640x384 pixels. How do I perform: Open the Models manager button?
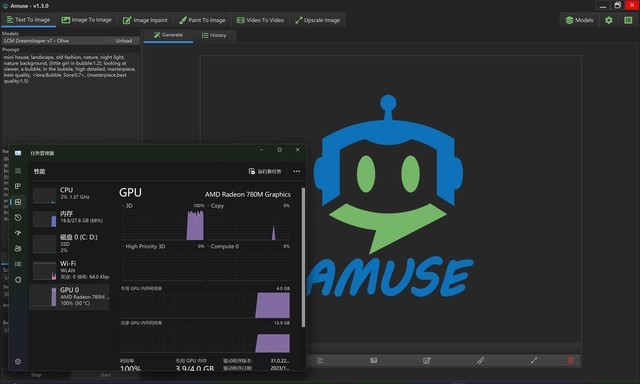click(579, 20)
